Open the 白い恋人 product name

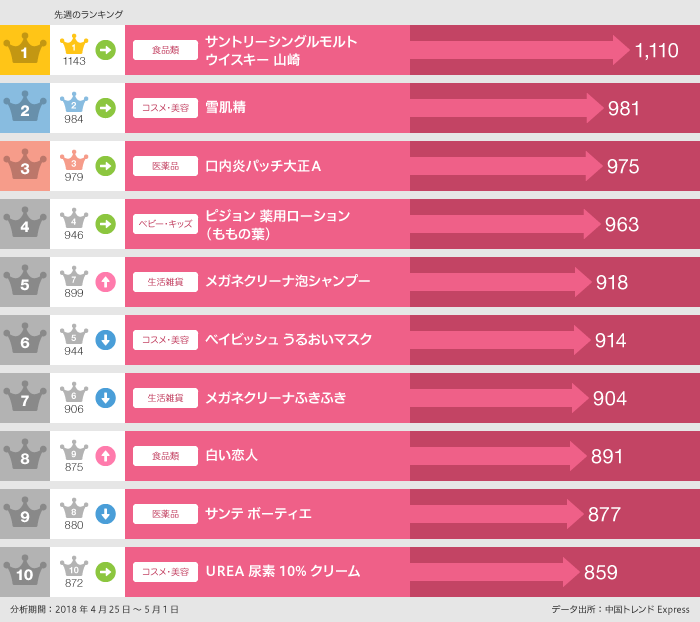click(x=231, y=456)
